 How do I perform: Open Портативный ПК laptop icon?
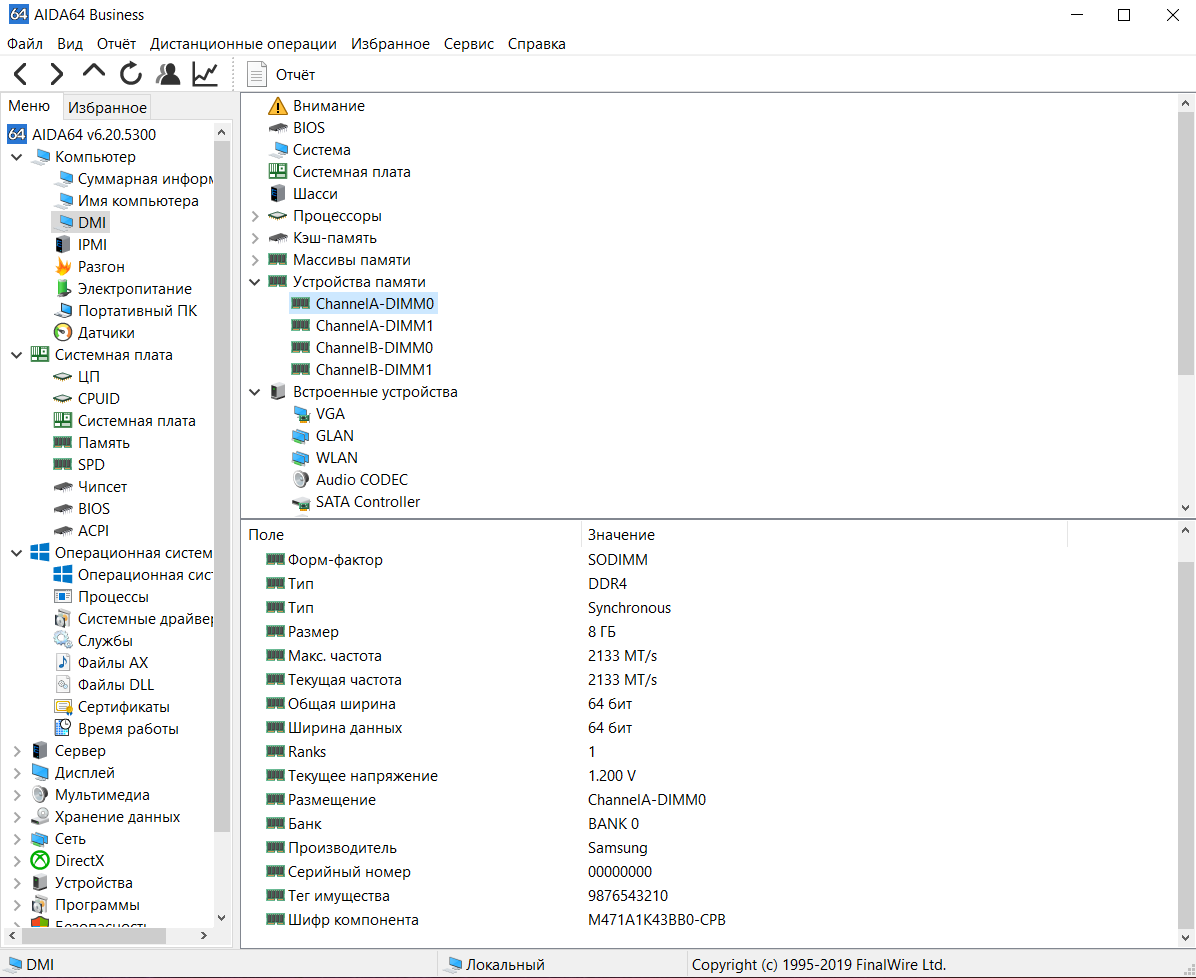click(63, 311)
